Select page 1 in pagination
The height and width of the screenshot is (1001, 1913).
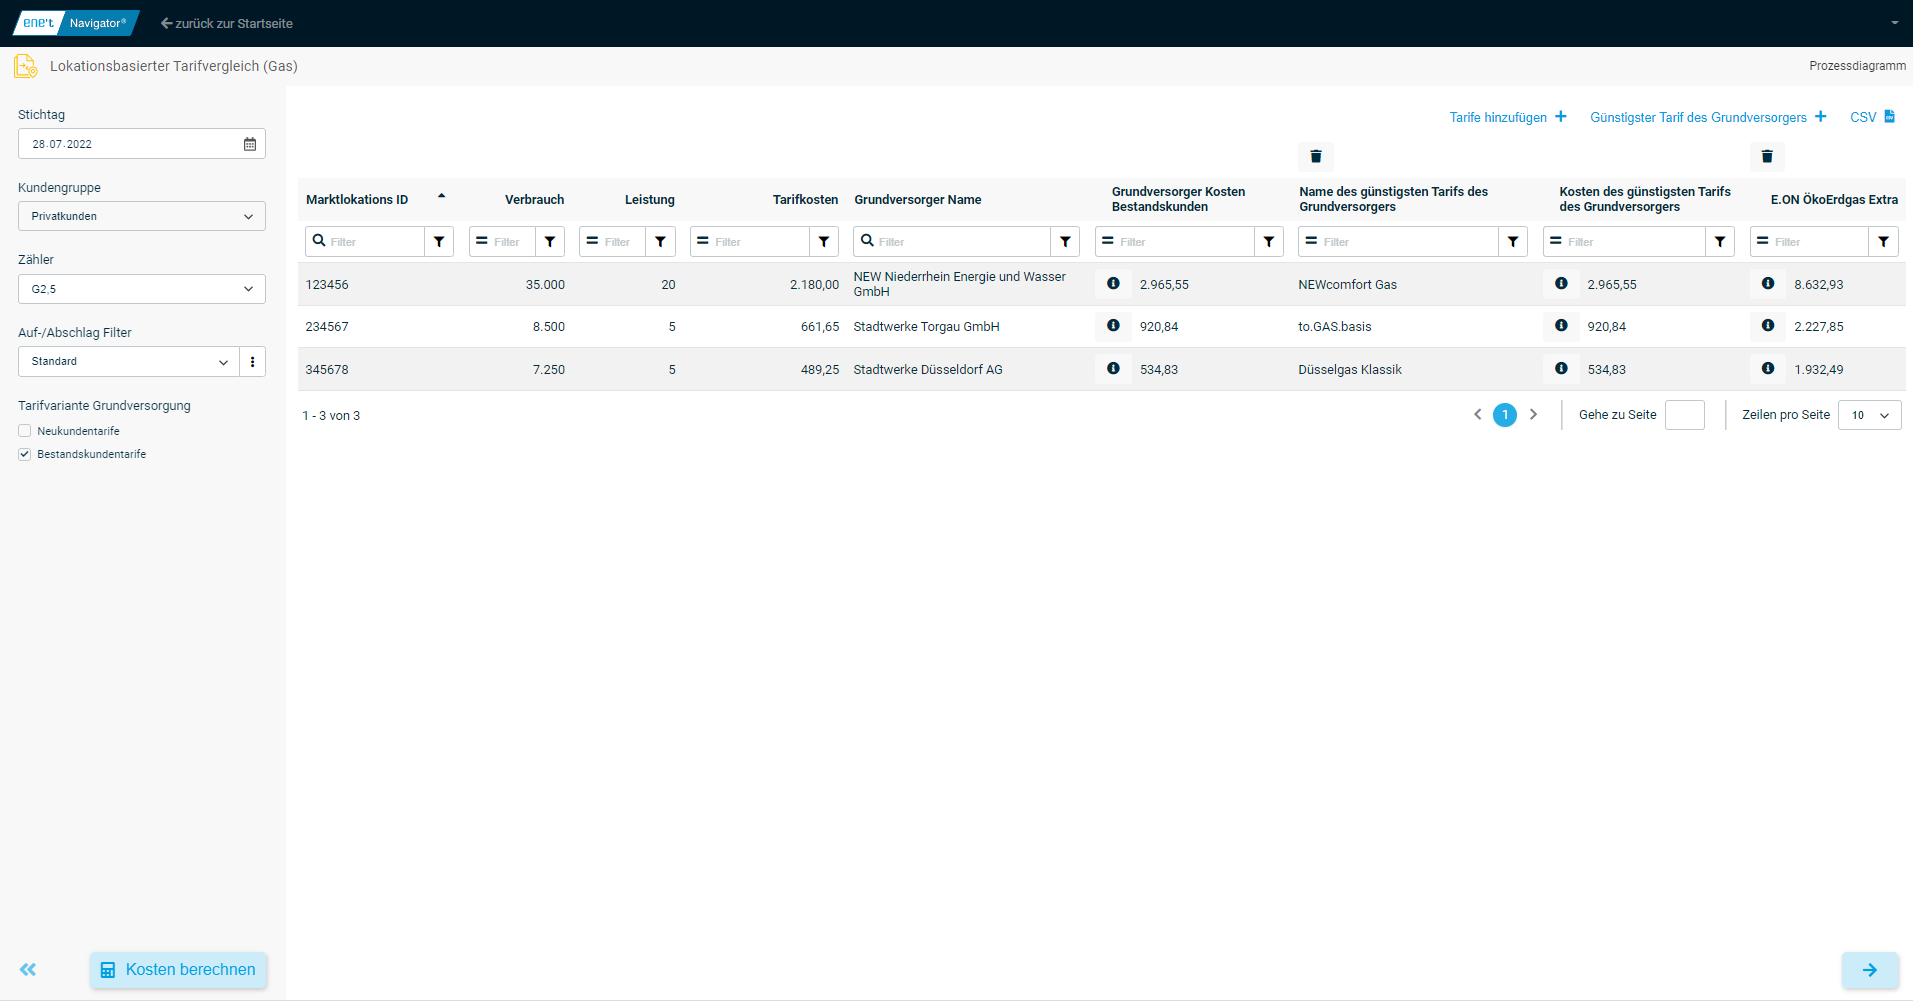(x=1505, y=415)
